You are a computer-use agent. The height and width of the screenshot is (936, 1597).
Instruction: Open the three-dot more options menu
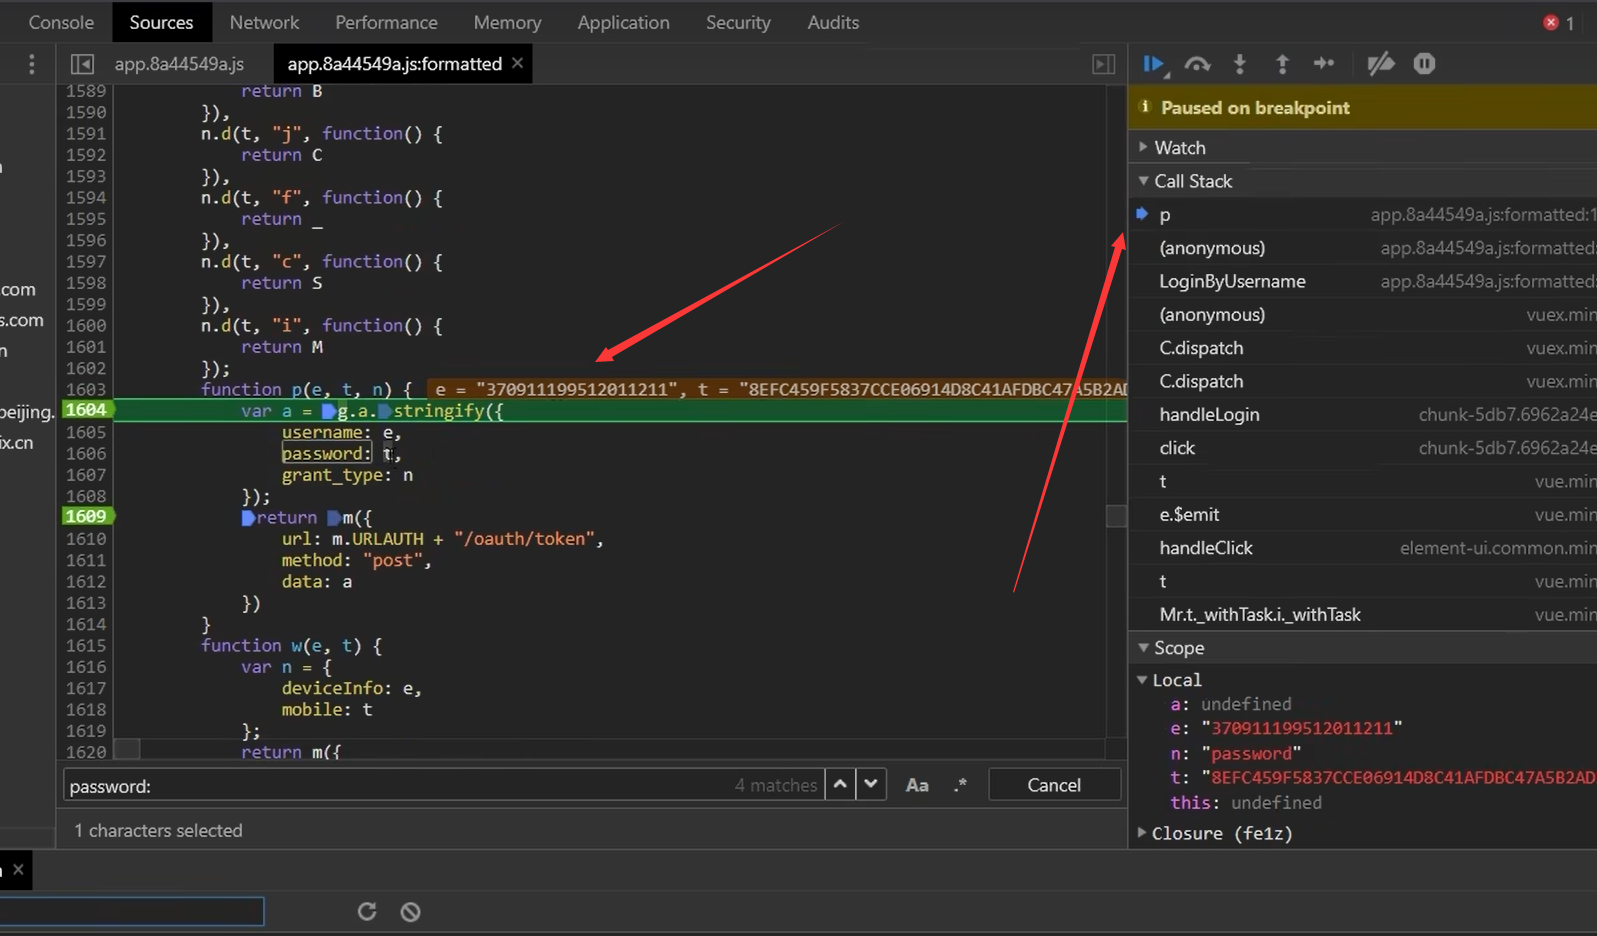pos(32,64)
